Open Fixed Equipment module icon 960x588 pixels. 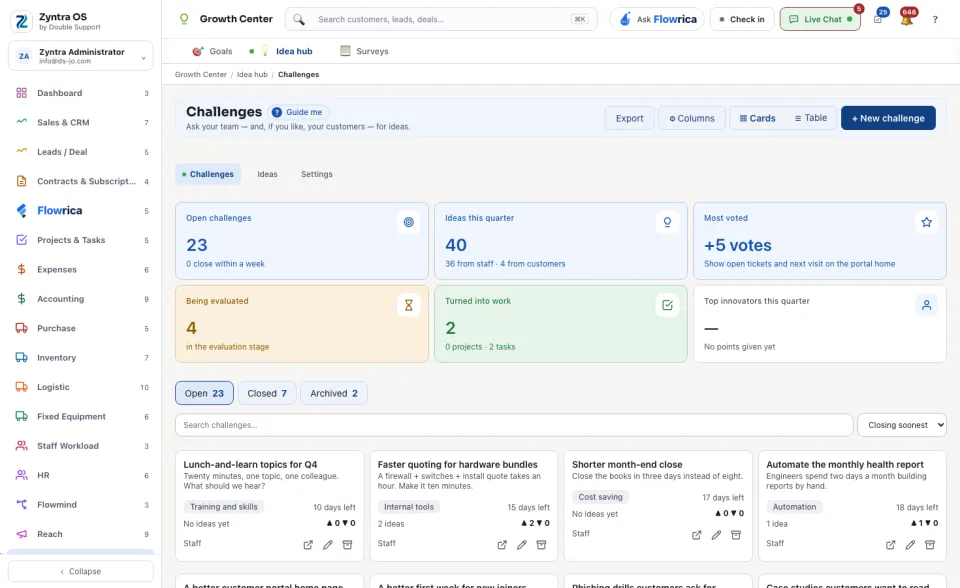click(x=21, y=416)
